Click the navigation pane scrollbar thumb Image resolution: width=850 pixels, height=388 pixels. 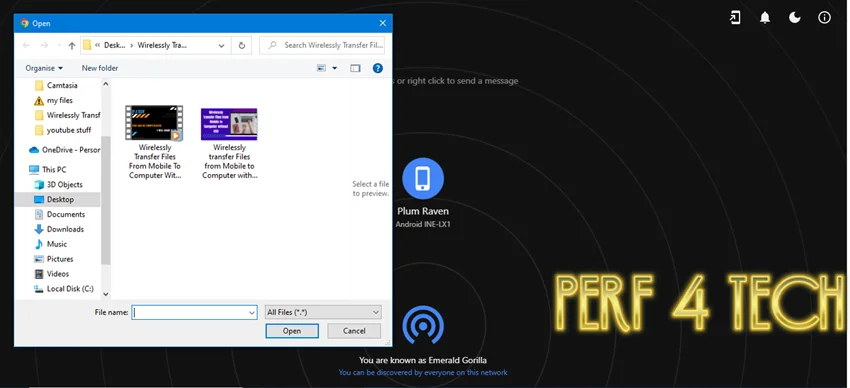(106, 201)
